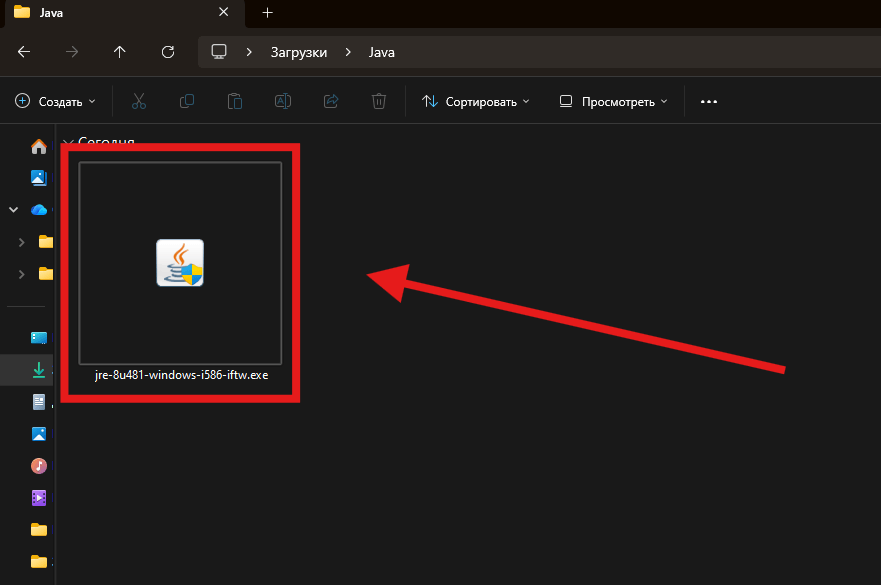
Task: Open Videos in the sidebar
Action: (39, 498)
